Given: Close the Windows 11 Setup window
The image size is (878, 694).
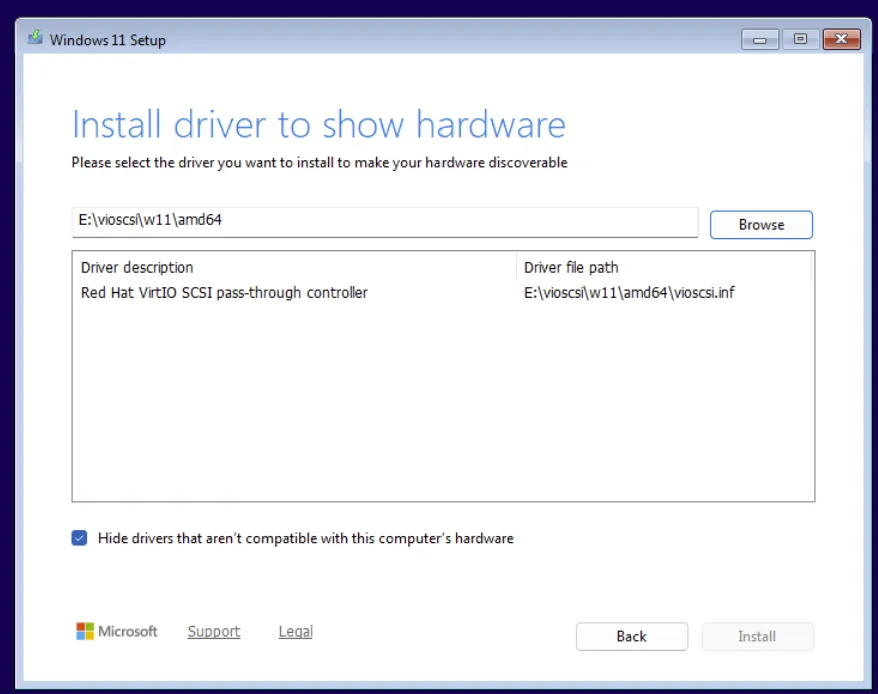Looking at the screenshot, I should (841, 39).
